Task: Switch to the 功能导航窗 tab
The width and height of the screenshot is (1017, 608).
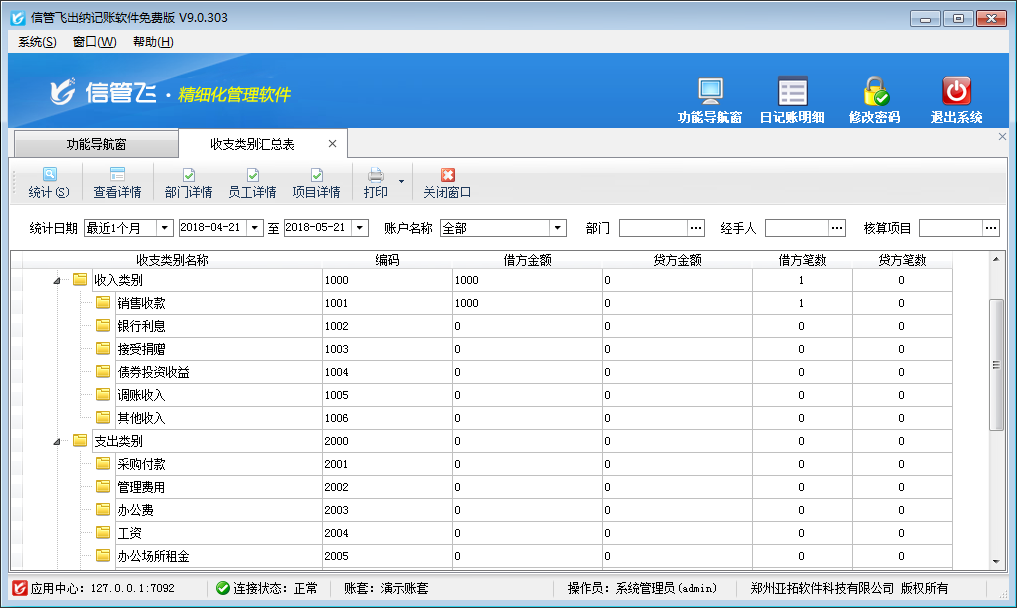Action: click(x=96, y=144)
